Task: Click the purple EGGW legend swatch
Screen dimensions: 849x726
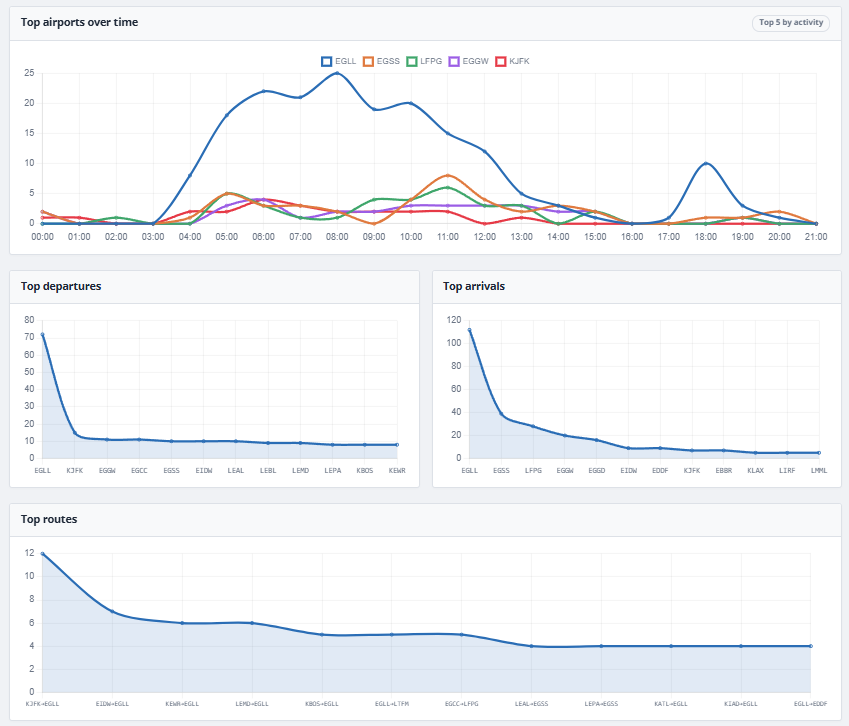Action: [454, 61]
